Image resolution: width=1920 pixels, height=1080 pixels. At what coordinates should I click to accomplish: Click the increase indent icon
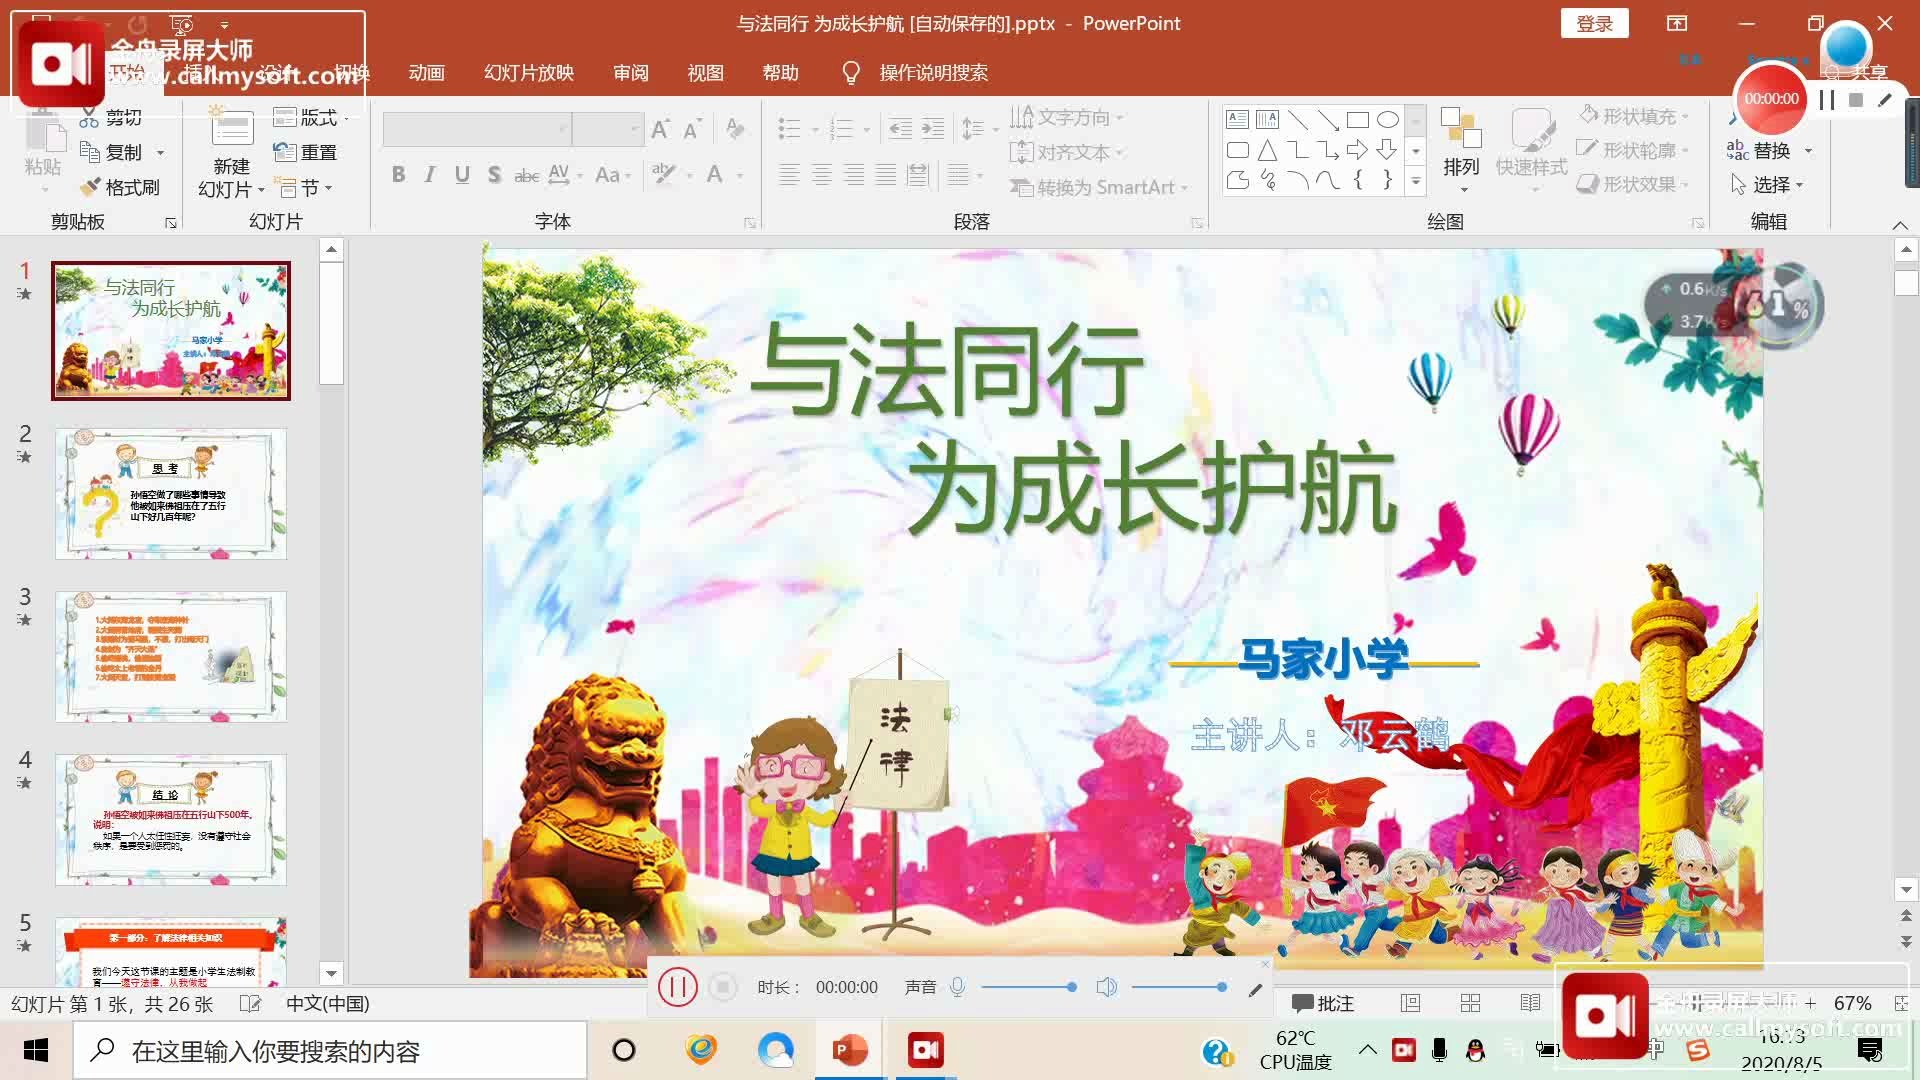(933, 128)
